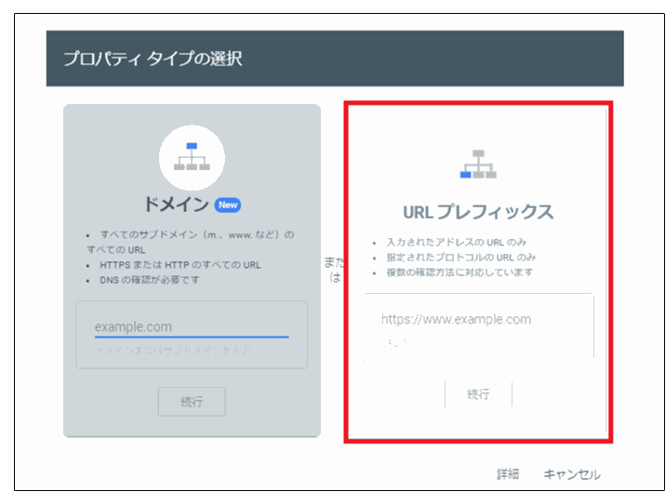Click the プロパティ タイプの選択 title
This screenshot has width=672, height=503.
point(153,59)
